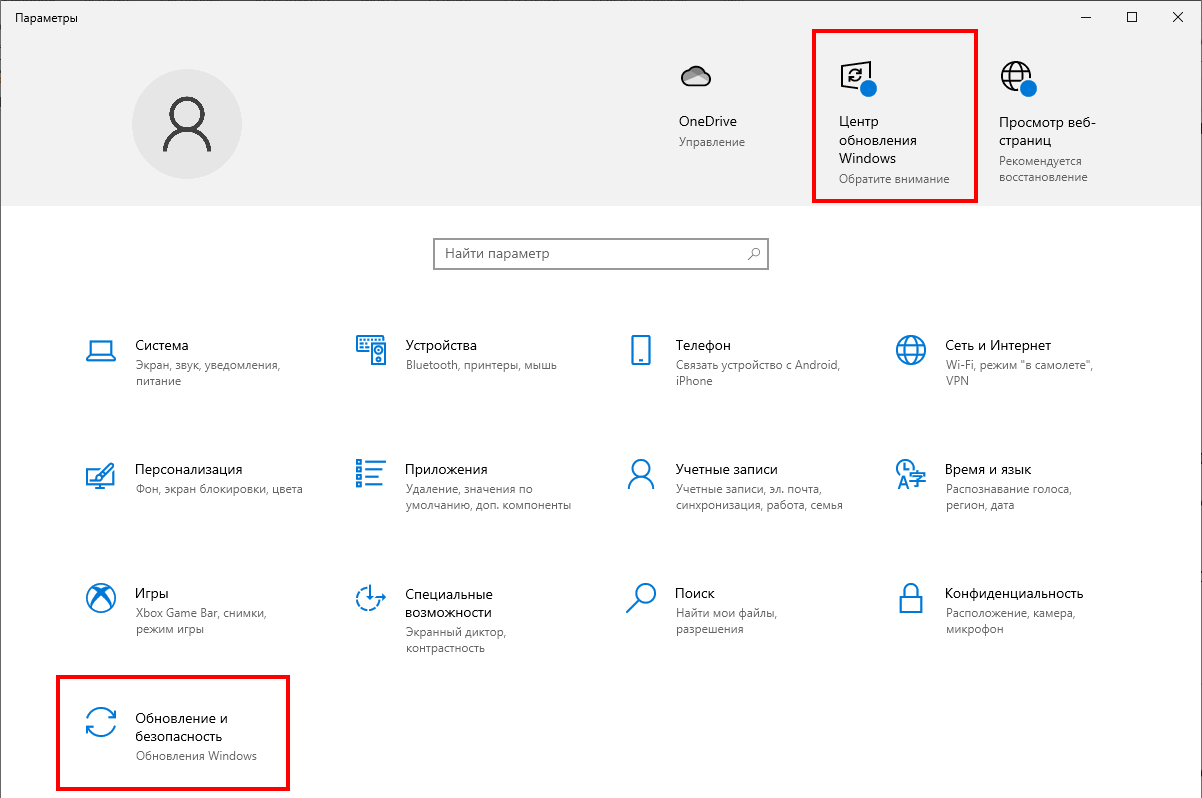Screen dimensions: 1202x798
Task: Open the Поиск magnifier category icon
Action: (641, 598)
